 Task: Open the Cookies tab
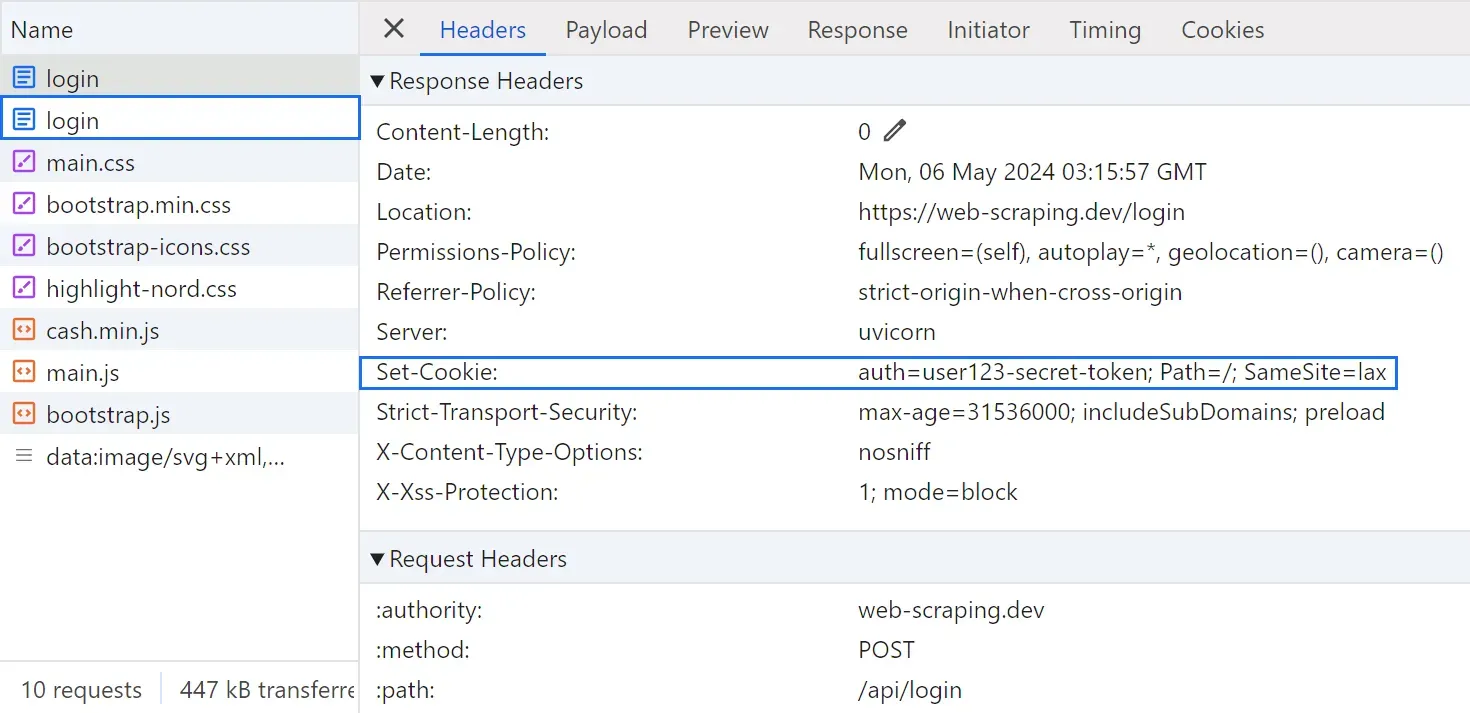pos(1222,30)
